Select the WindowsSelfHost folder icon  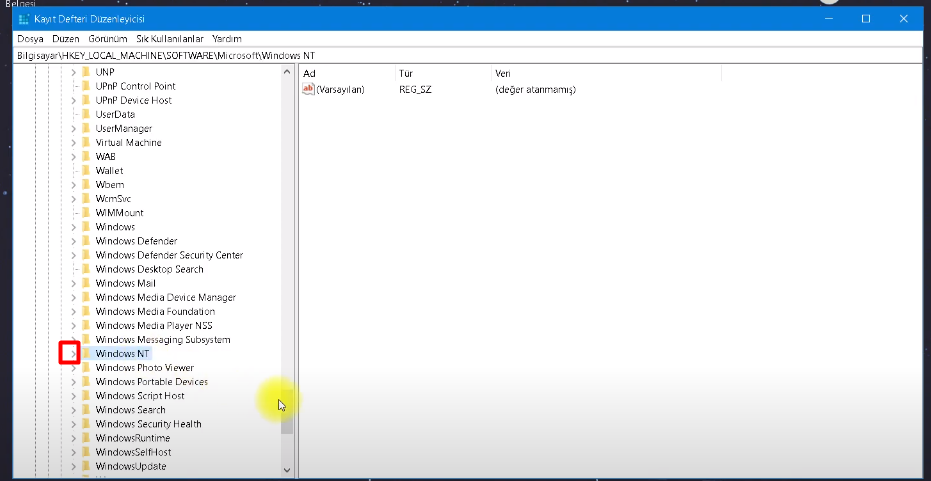86,452
